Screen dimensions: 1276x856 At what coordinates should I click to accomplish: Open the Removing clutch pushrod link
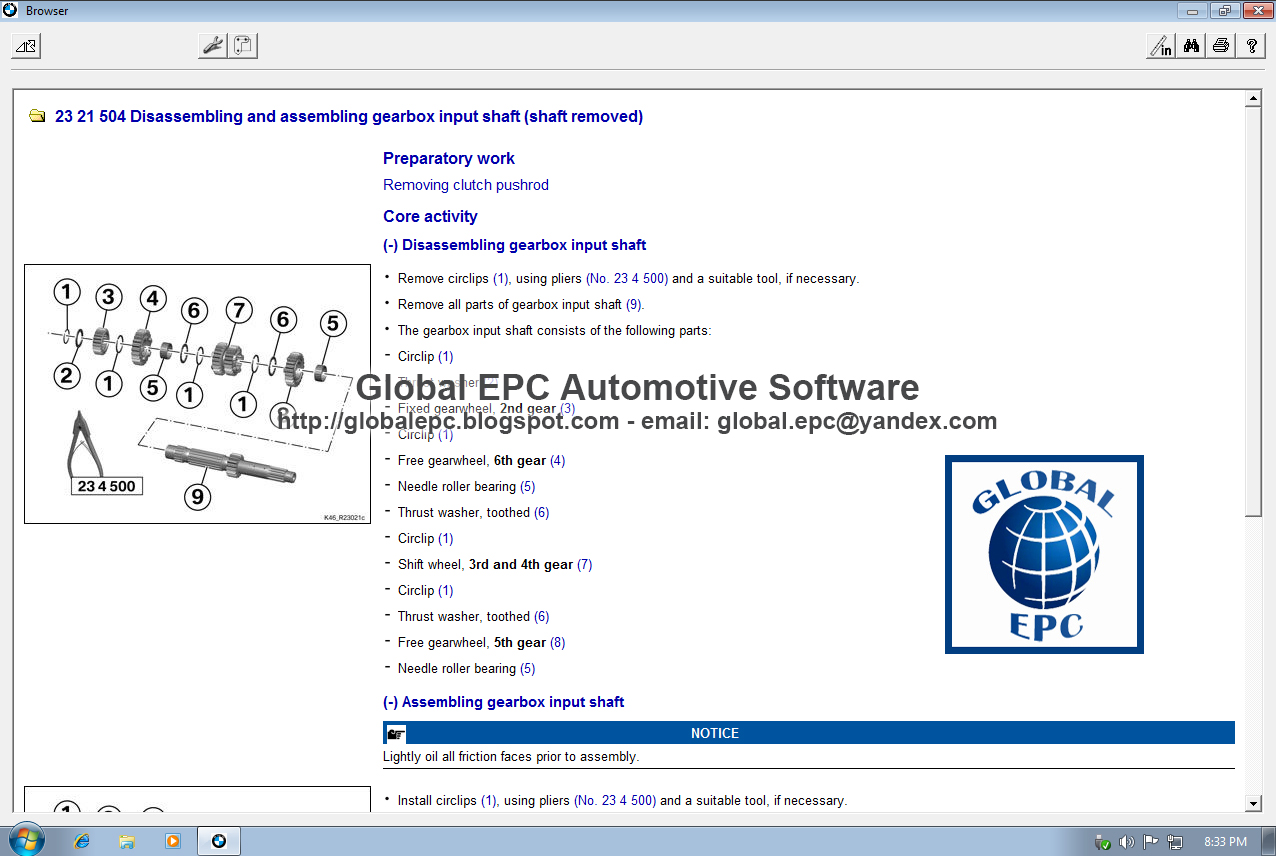(x=466, y=184)
